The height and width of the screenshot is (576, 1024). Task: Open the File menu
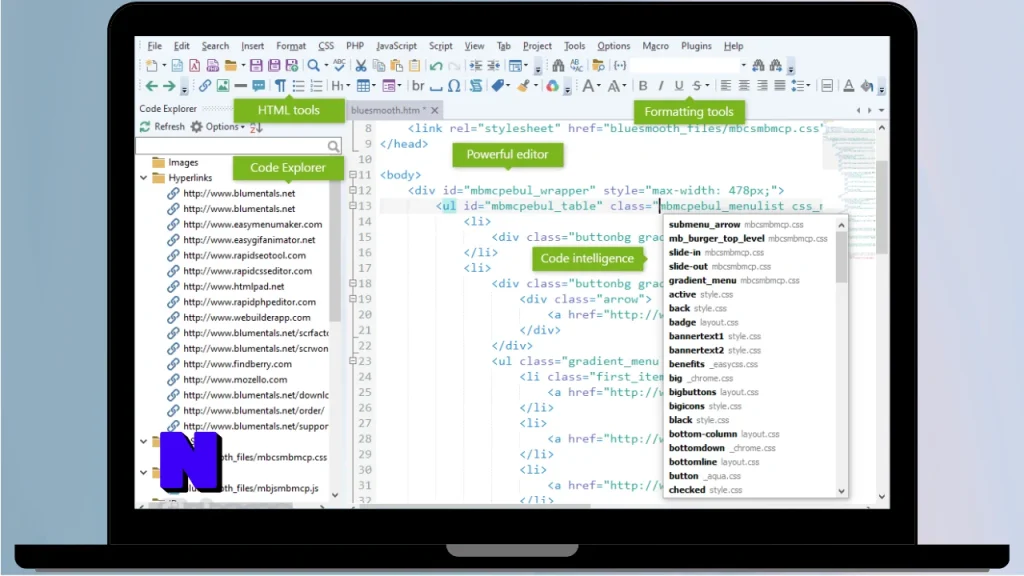154,46
